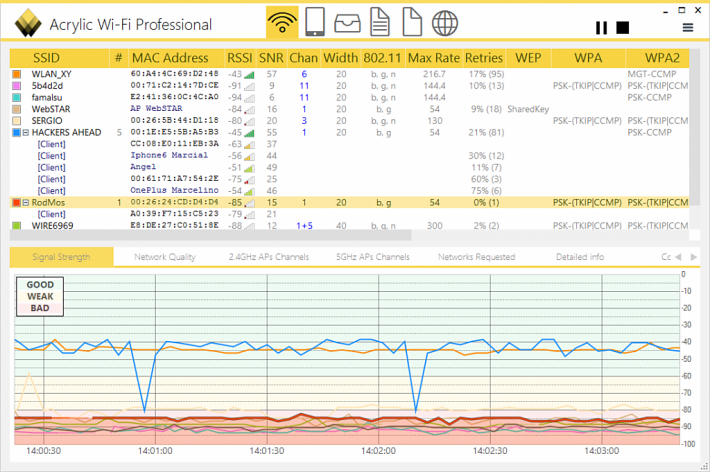Select the WIRE6969 network row
This screenshot has height=472, width=710.
[x=349, y=226]
